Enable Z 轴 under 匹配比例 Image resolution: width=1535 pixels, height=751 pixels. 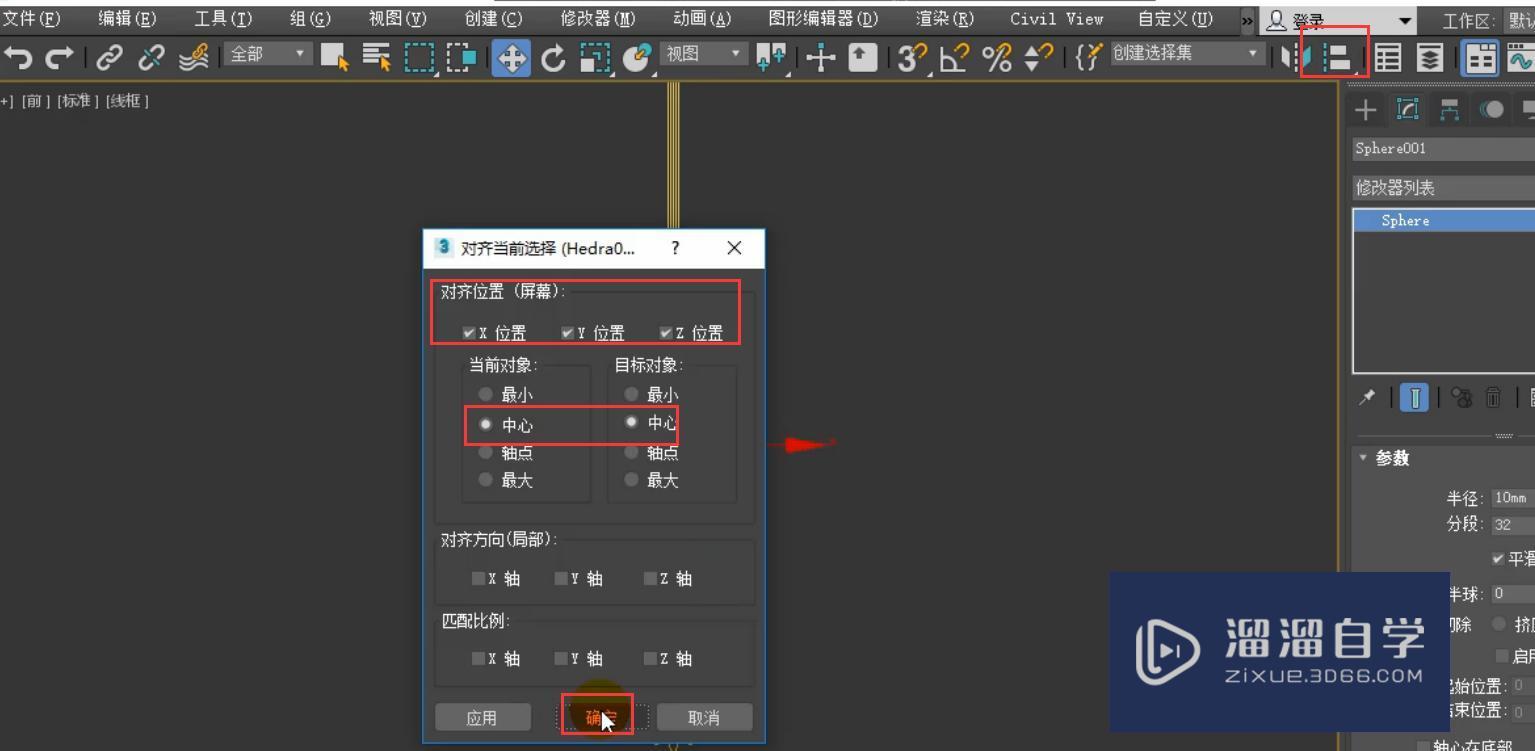(x=650, y=658)
